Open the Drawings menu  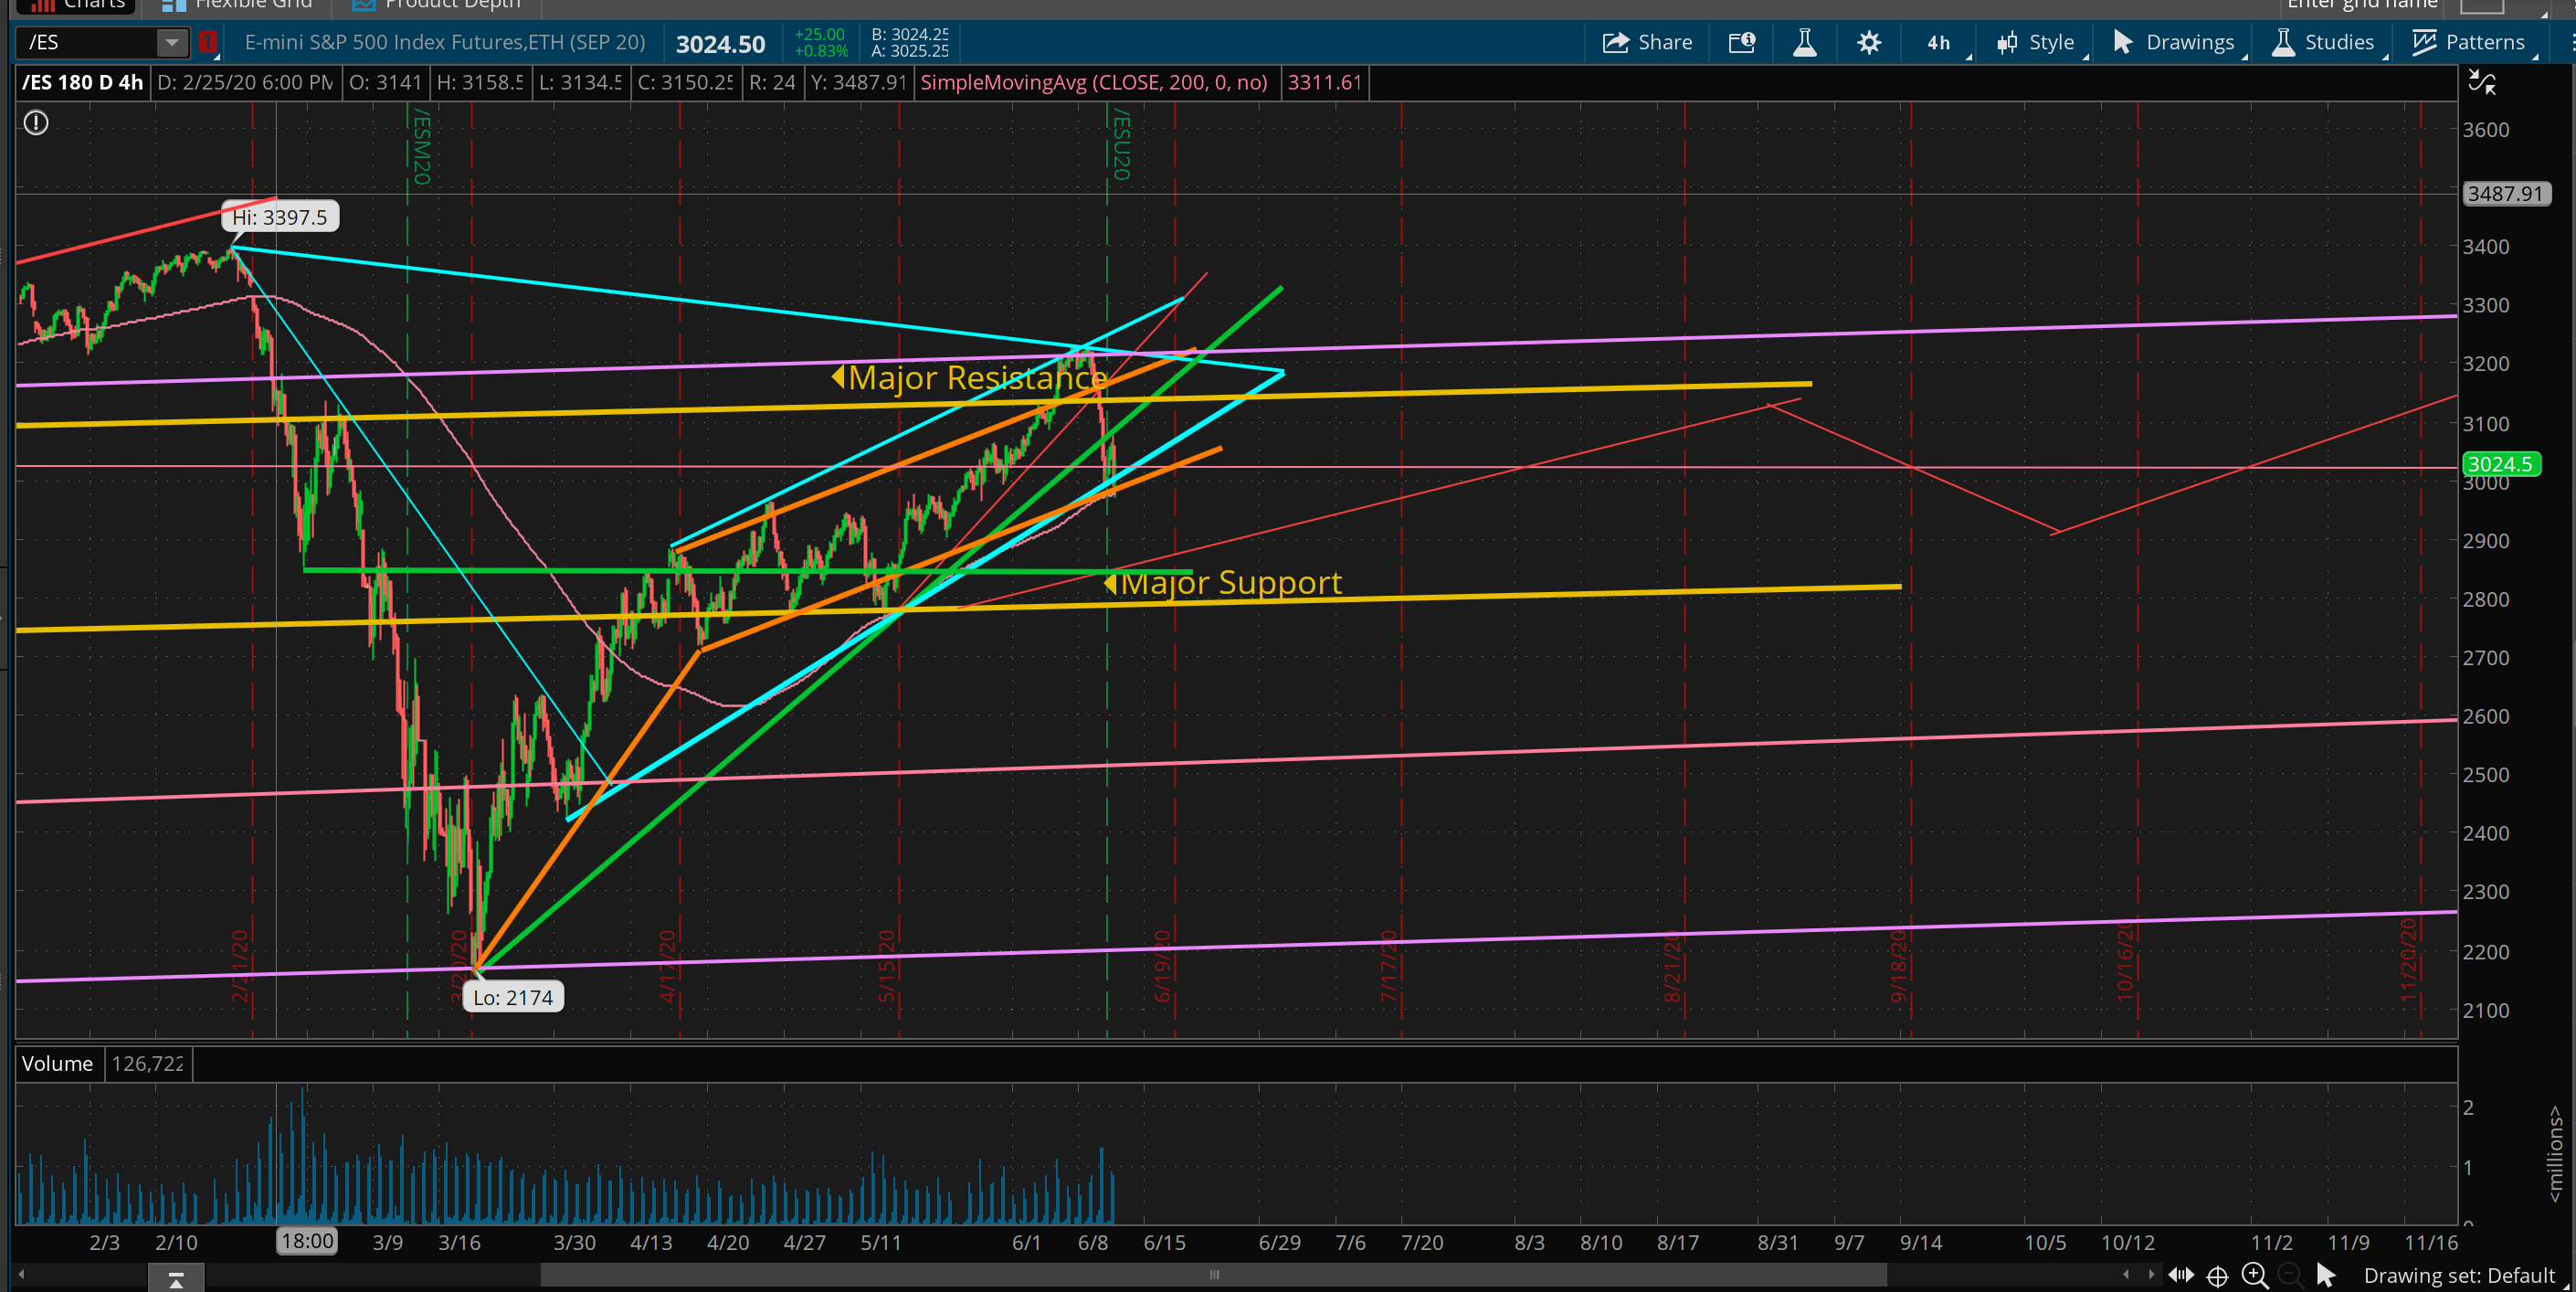click(2174, 42)
